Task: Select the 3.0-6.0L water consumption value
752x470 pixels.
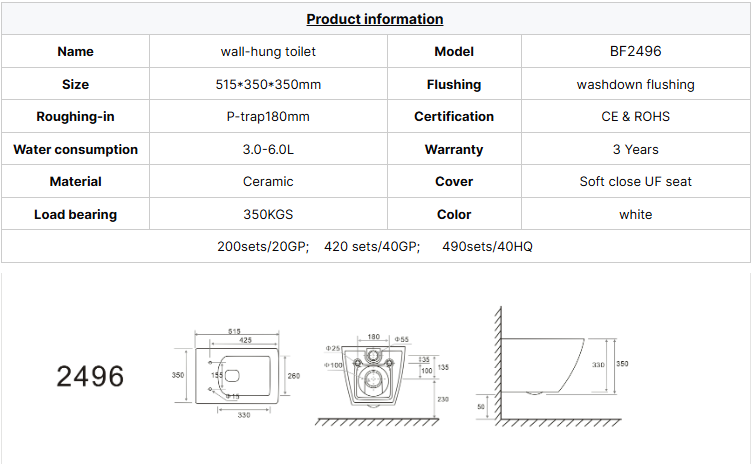Action: pyautogui.click(x=268, y=150)
